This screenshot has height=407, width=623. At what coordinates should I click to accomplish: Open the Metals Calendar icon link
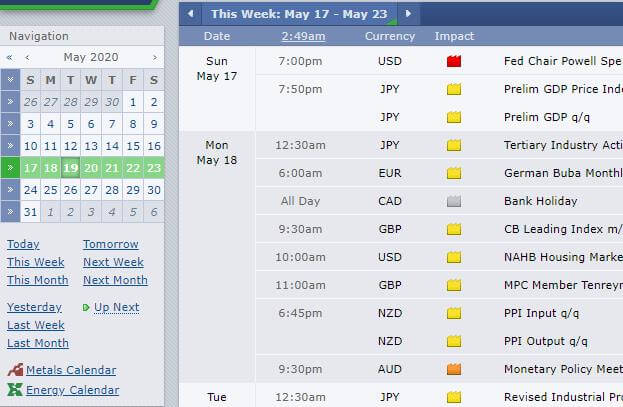15,370
